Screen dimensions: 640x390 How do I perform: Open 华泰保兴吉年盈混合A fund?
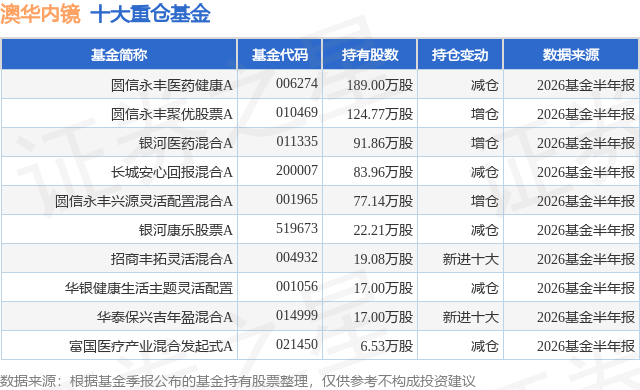pyautogui.click(x=165, y=317)
